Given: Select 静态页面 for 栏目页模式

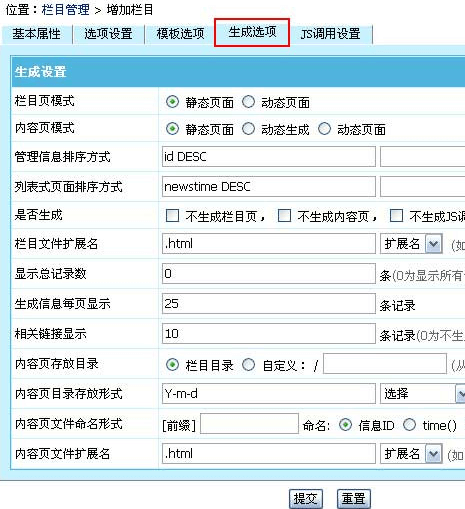Looking at the screenshot, I should [x=172, y=102].
